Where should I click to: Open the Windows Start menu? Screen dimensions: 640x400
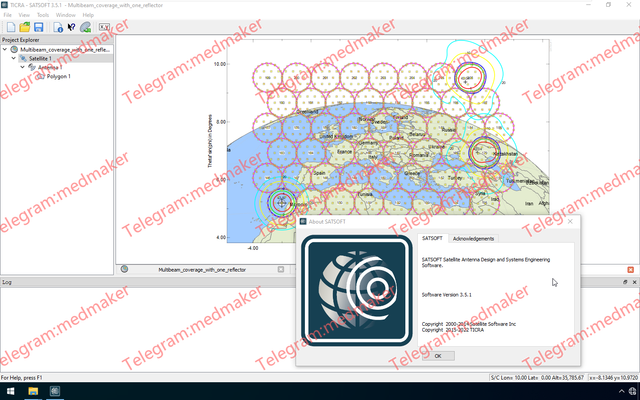(x=10, y=391)
